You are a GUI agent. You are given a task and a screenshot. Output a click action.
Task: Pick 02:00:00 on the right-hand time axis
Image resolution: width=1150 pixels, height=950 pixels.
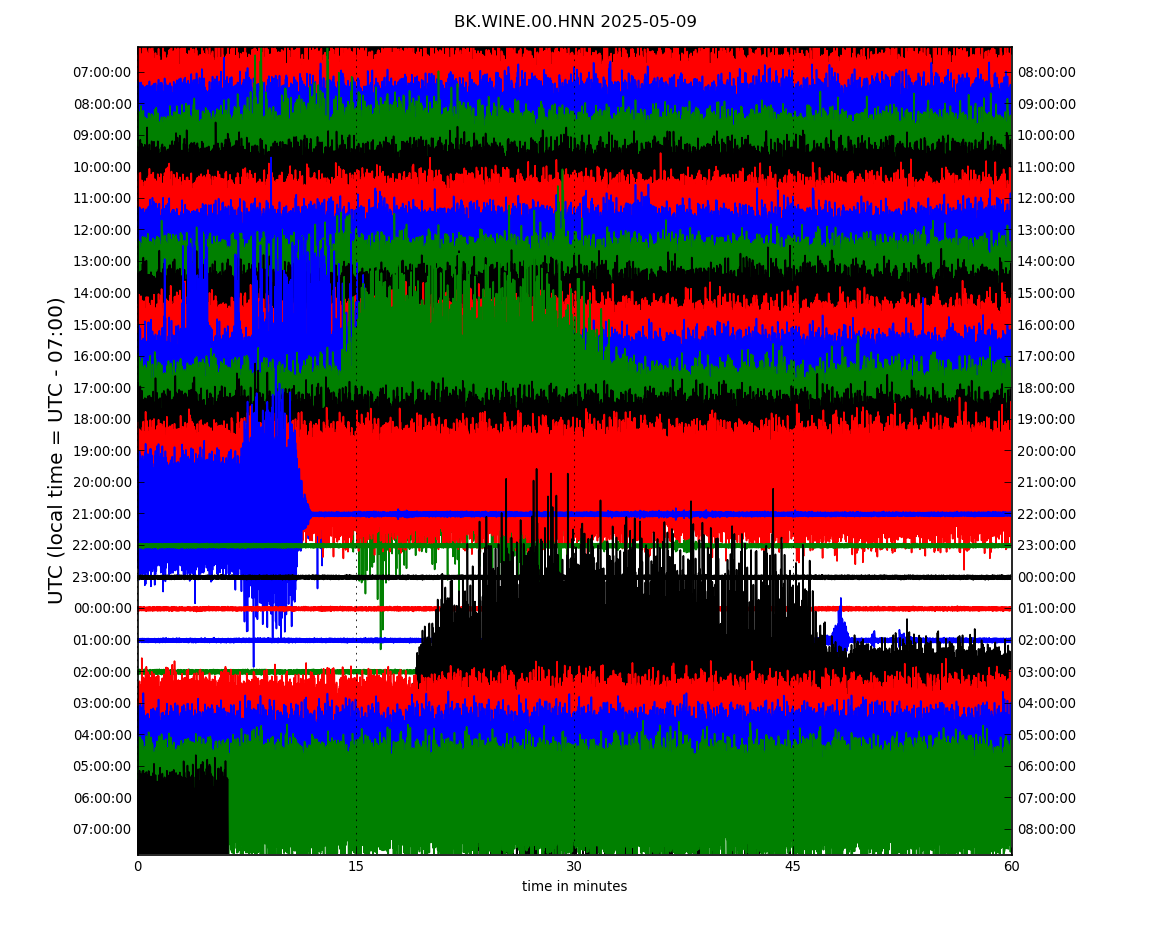pos(1047,640)
